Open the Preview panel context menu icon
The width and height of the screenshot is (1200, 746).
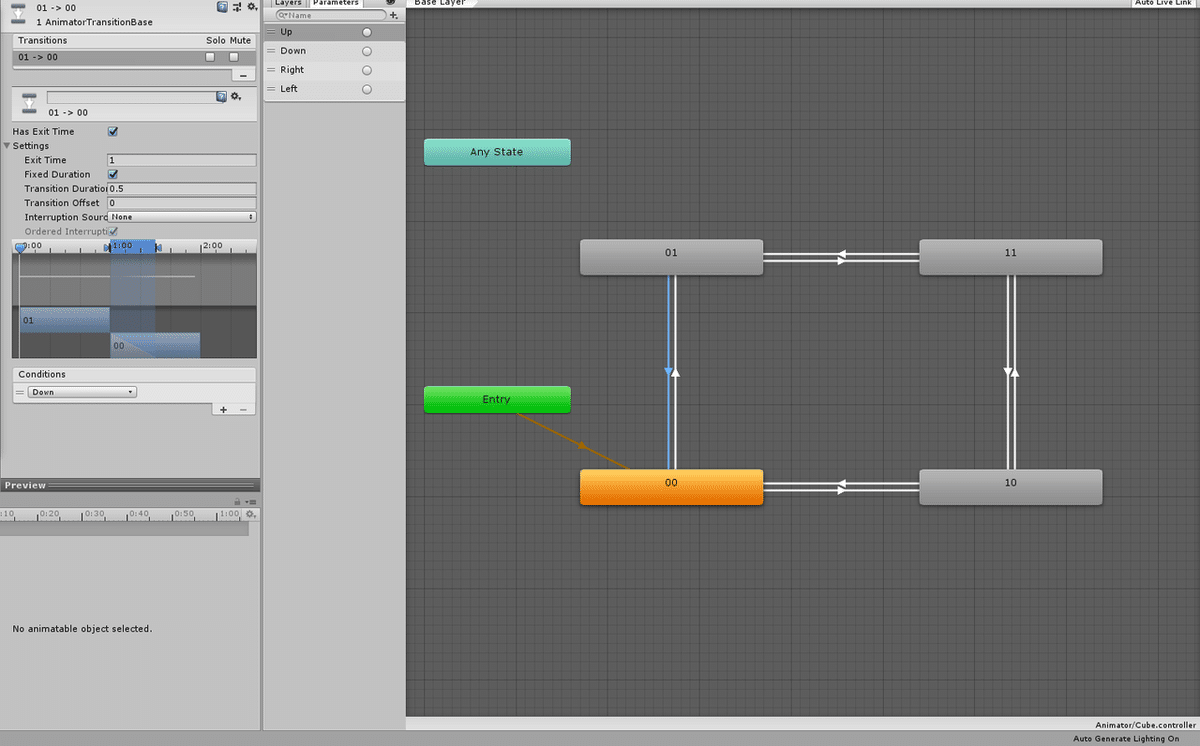tap(250, 501)
